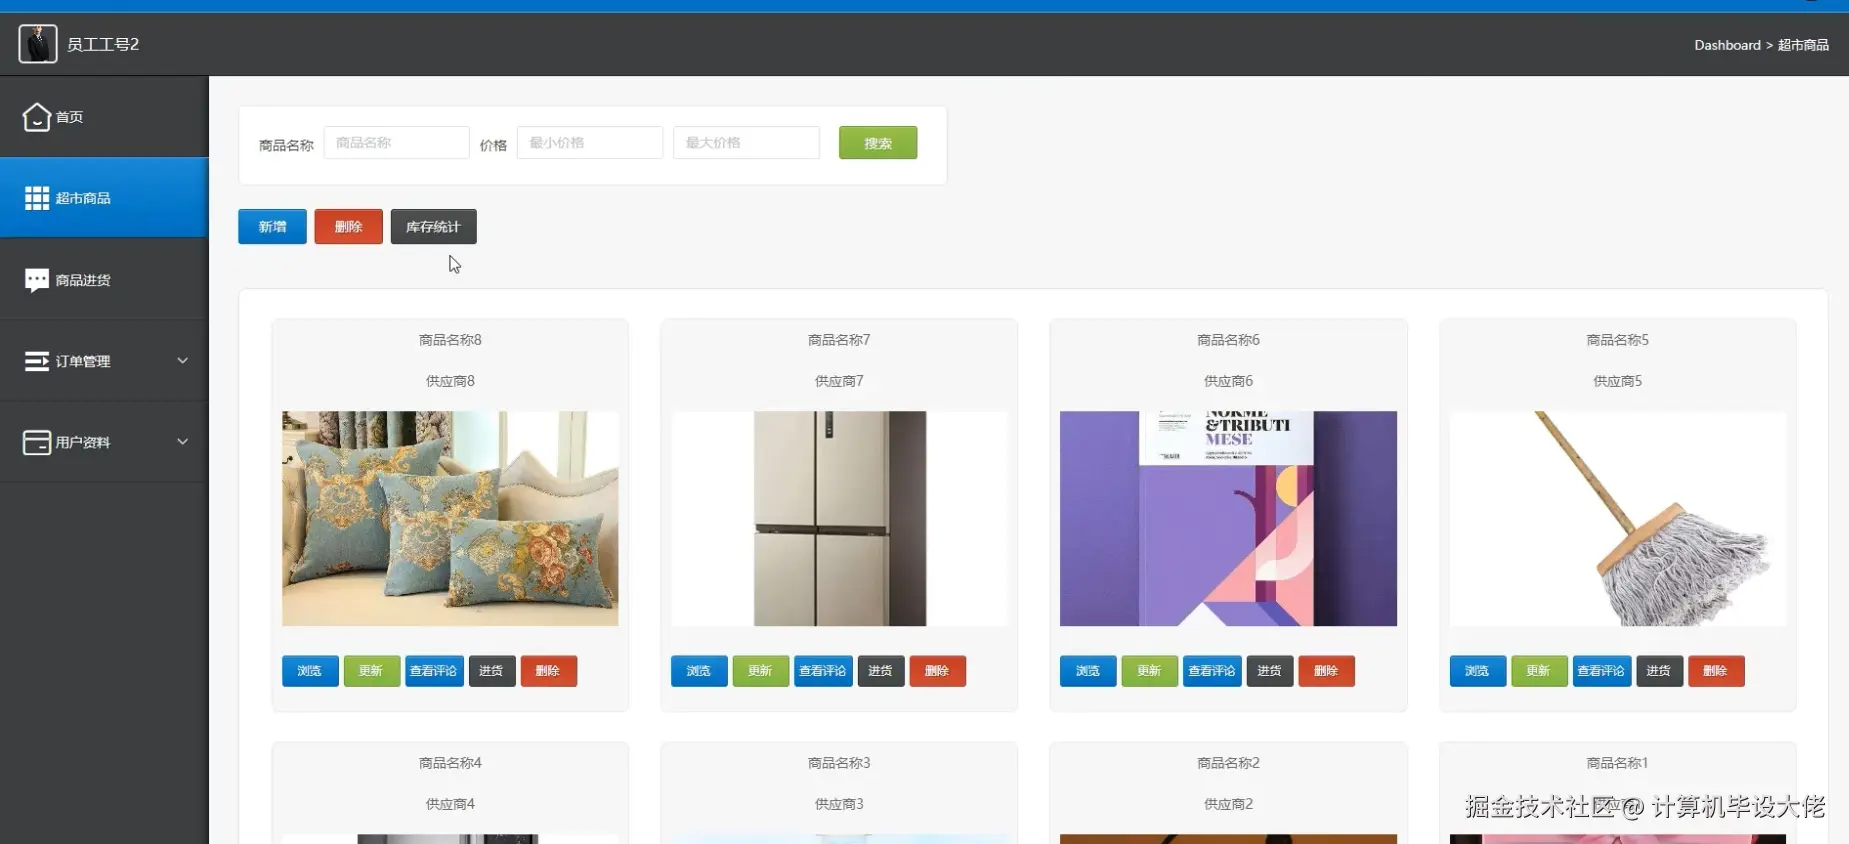
Task: Click the red 删除 button above the list
Action: (x=348, y=227)
